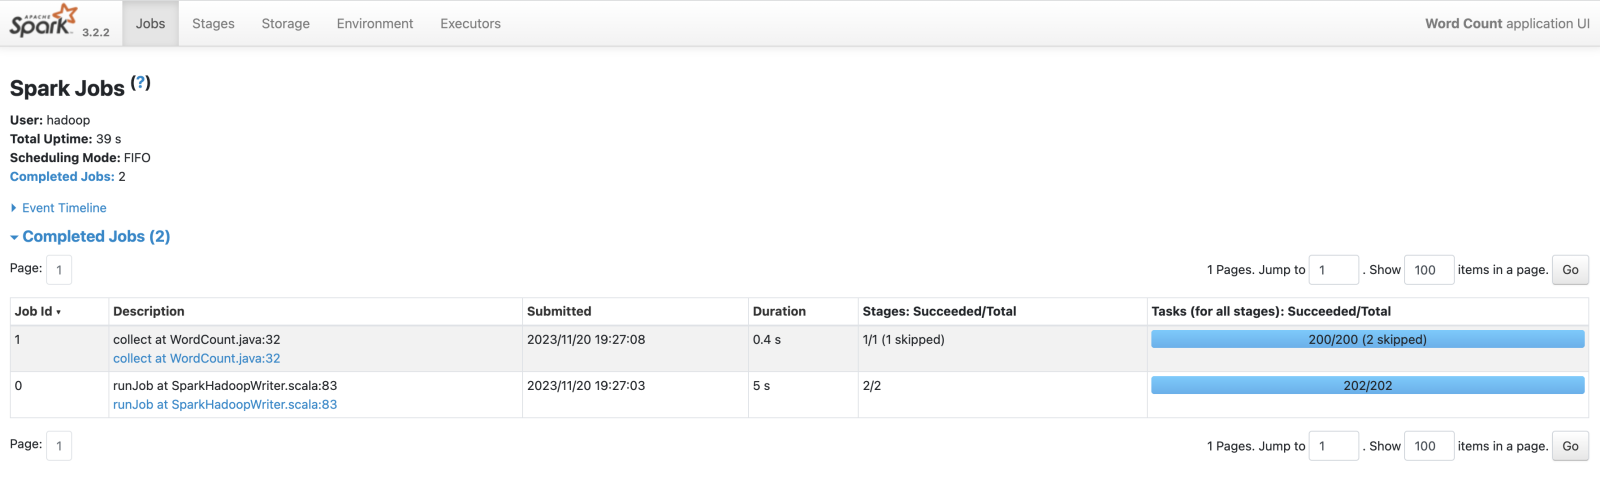Click the Completed Jobs summary link
Viewport: 1600px width, 480px height.
(x=61, y=177)
